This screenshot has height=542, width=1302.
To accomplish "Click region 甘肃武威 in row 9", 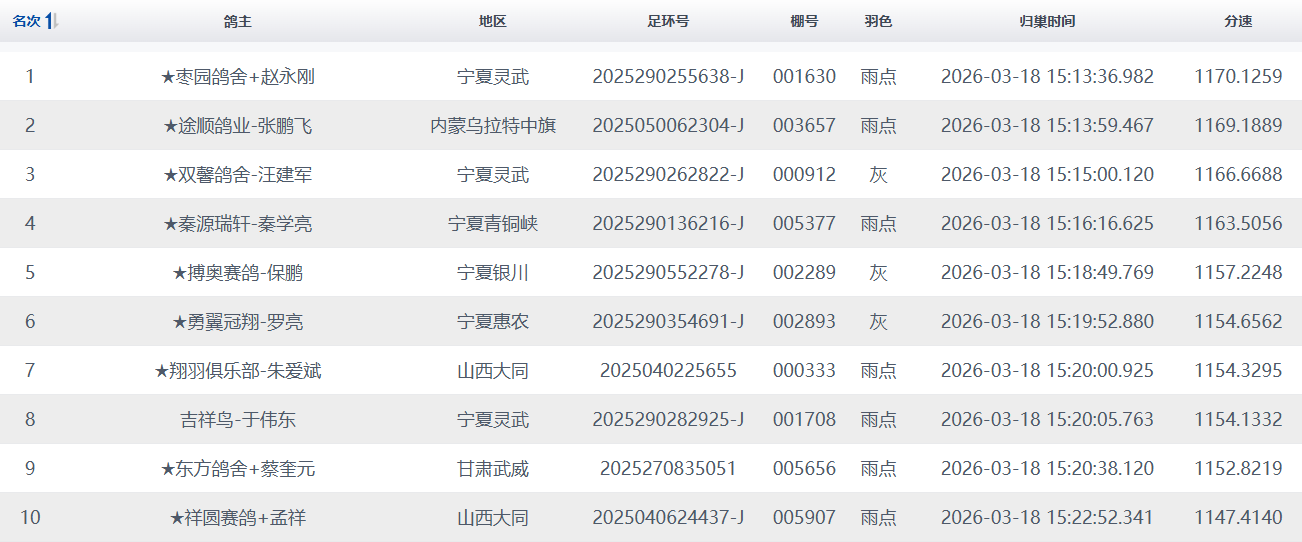I will pyautogui.click(x=492, y=469).
